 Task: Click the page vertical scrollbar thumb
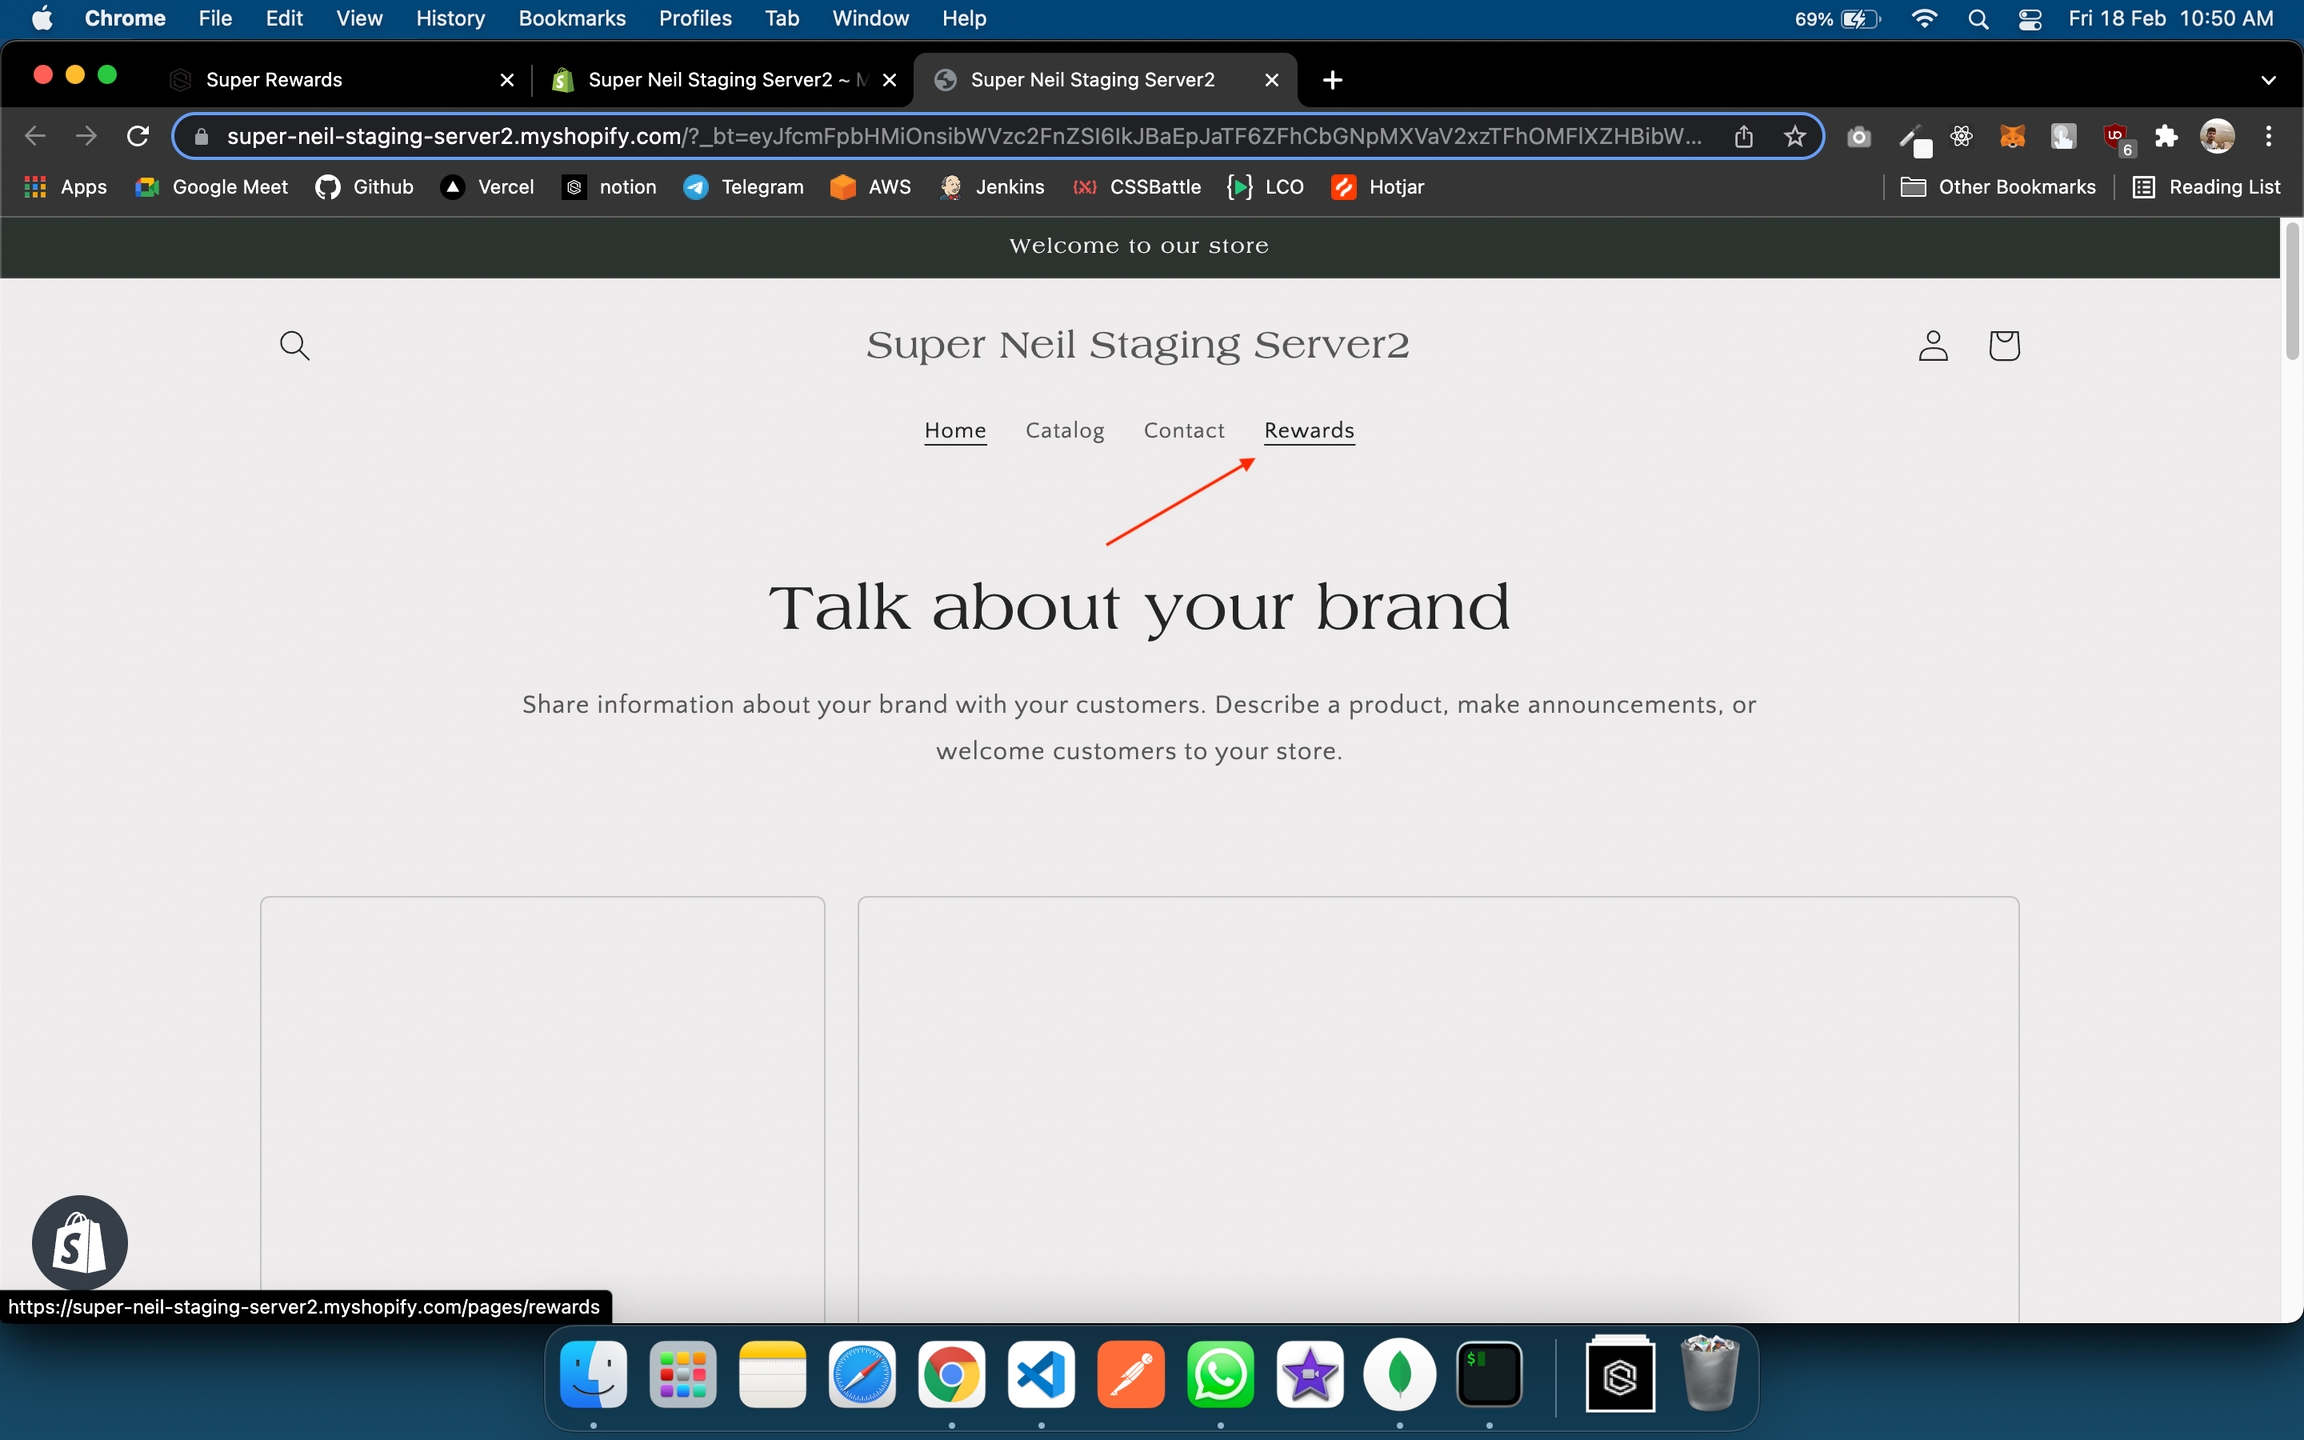click(2291, 290)
